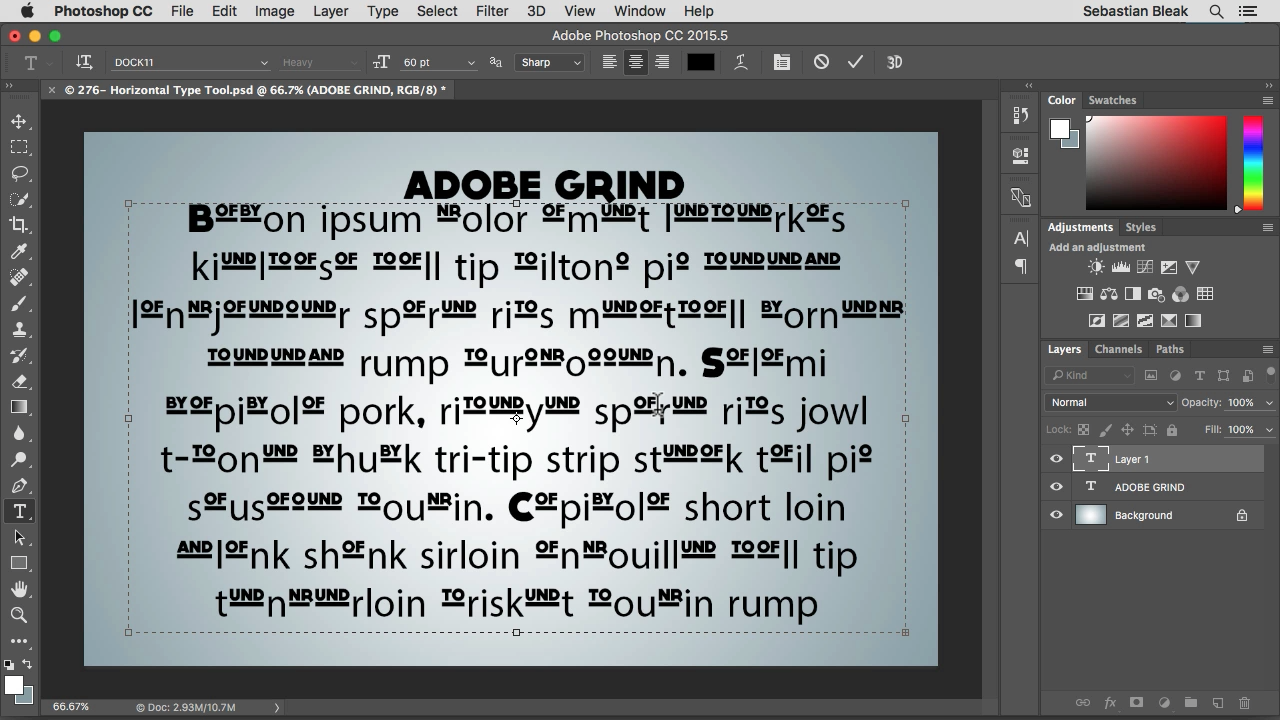Screen dimensions: 1280x720
Task: Select the Clone Stamp tool
Action: [19, 329]
